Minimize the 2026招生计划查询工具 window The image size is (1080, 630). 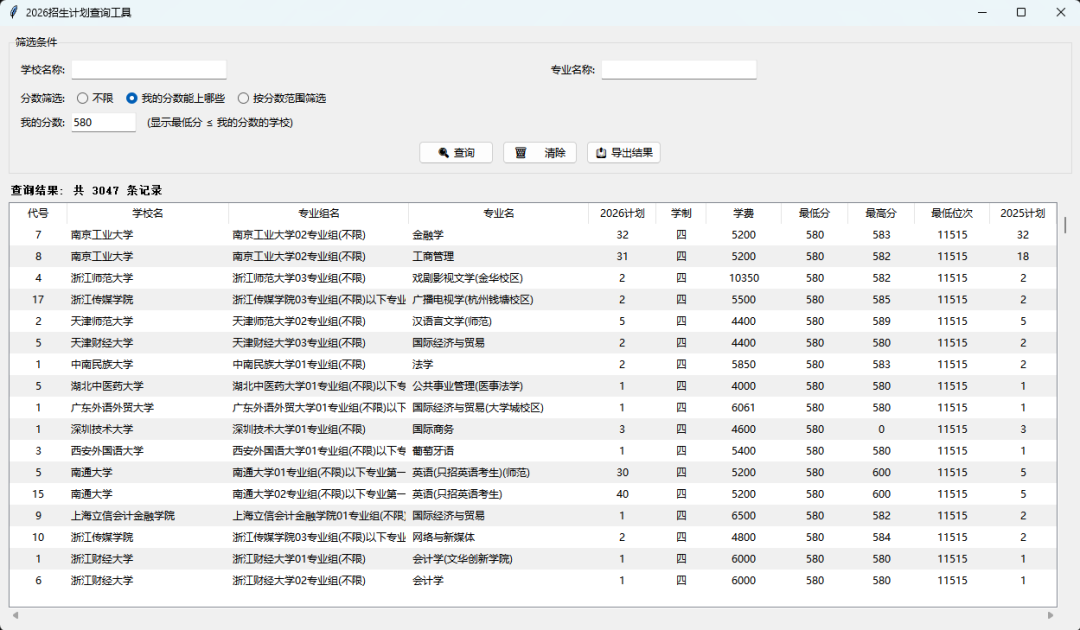(x=982, y=12)
